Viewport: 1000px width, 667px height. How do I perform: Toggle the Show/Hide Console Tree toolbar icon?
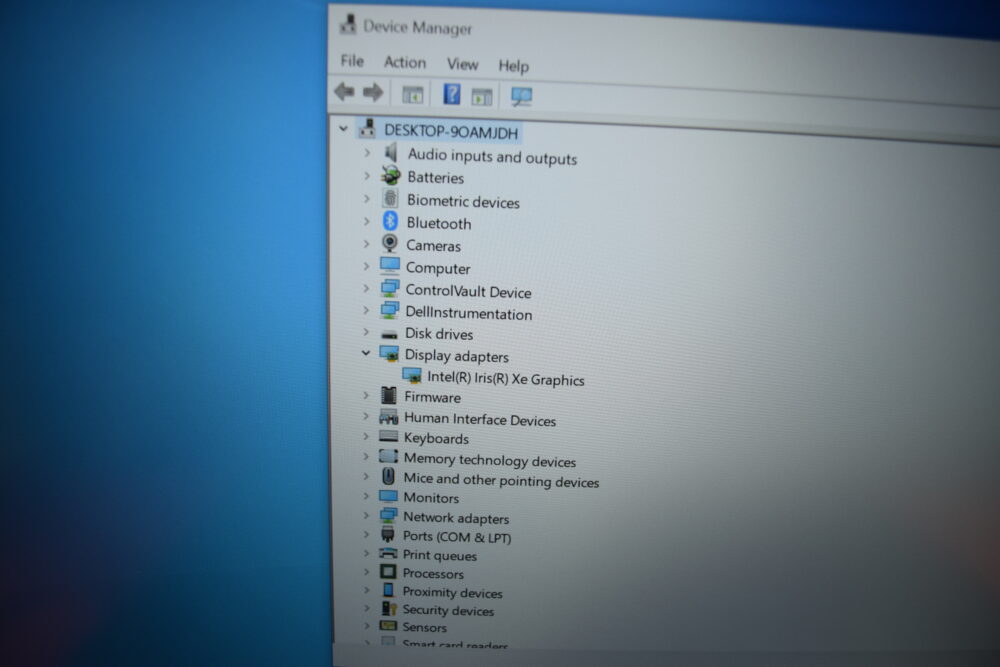click(x=413, y=95)
